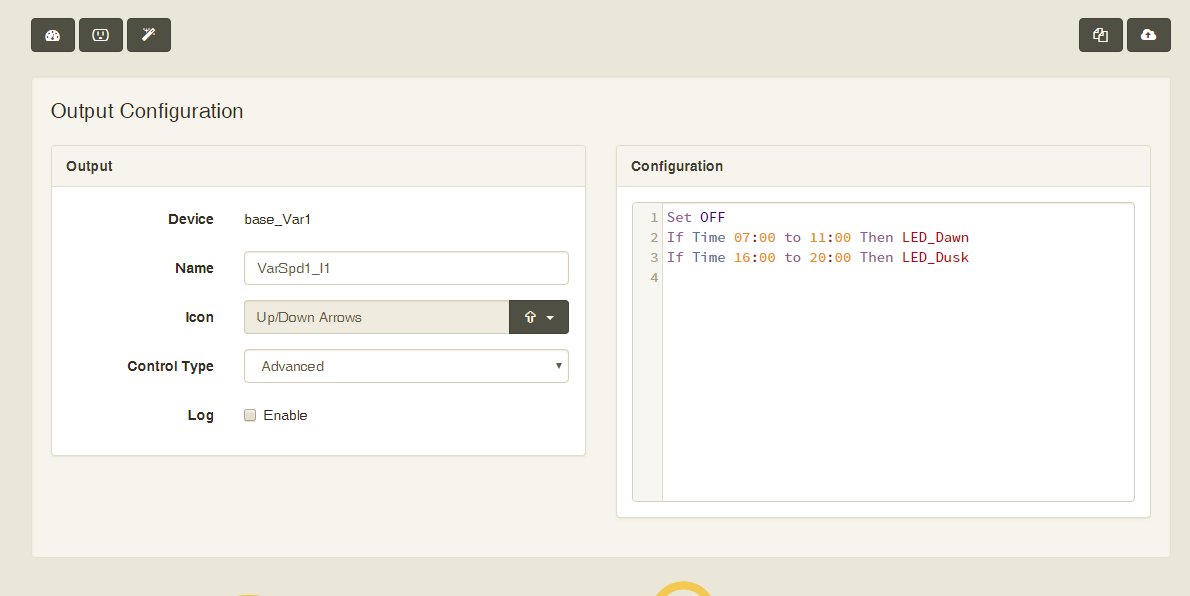Click the Output Configuration title
The height and width of the screenshot is (596, 1190).
147,111
